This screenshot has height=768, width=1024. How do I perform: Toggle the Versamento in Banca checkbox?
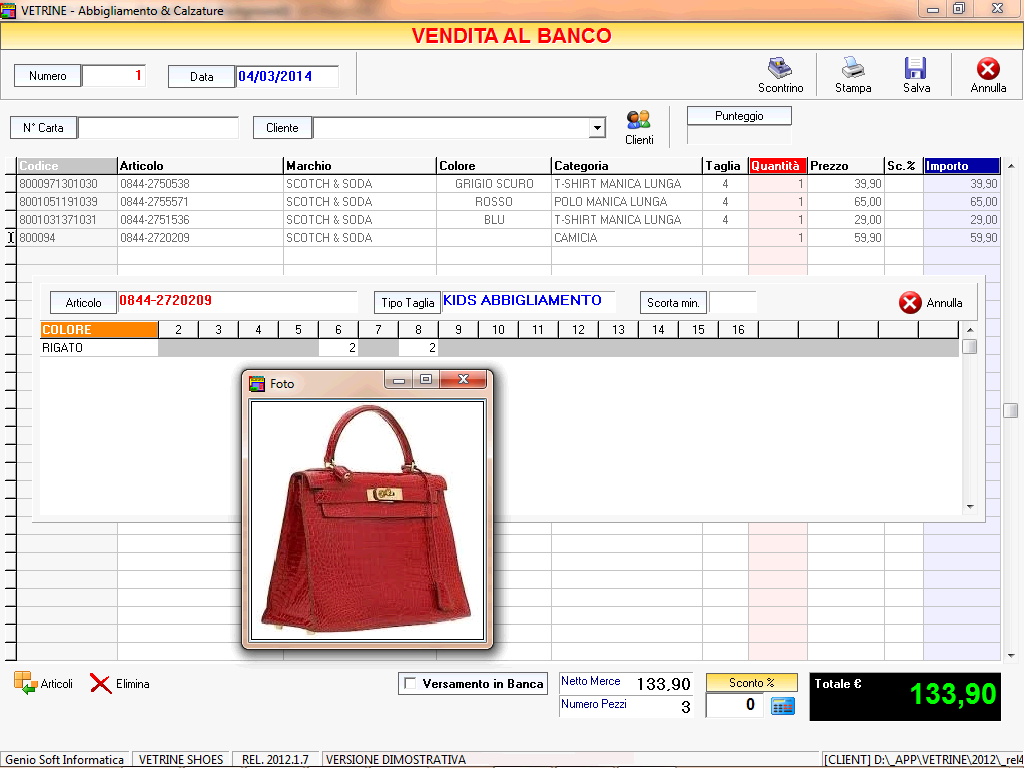click(410, 683)
